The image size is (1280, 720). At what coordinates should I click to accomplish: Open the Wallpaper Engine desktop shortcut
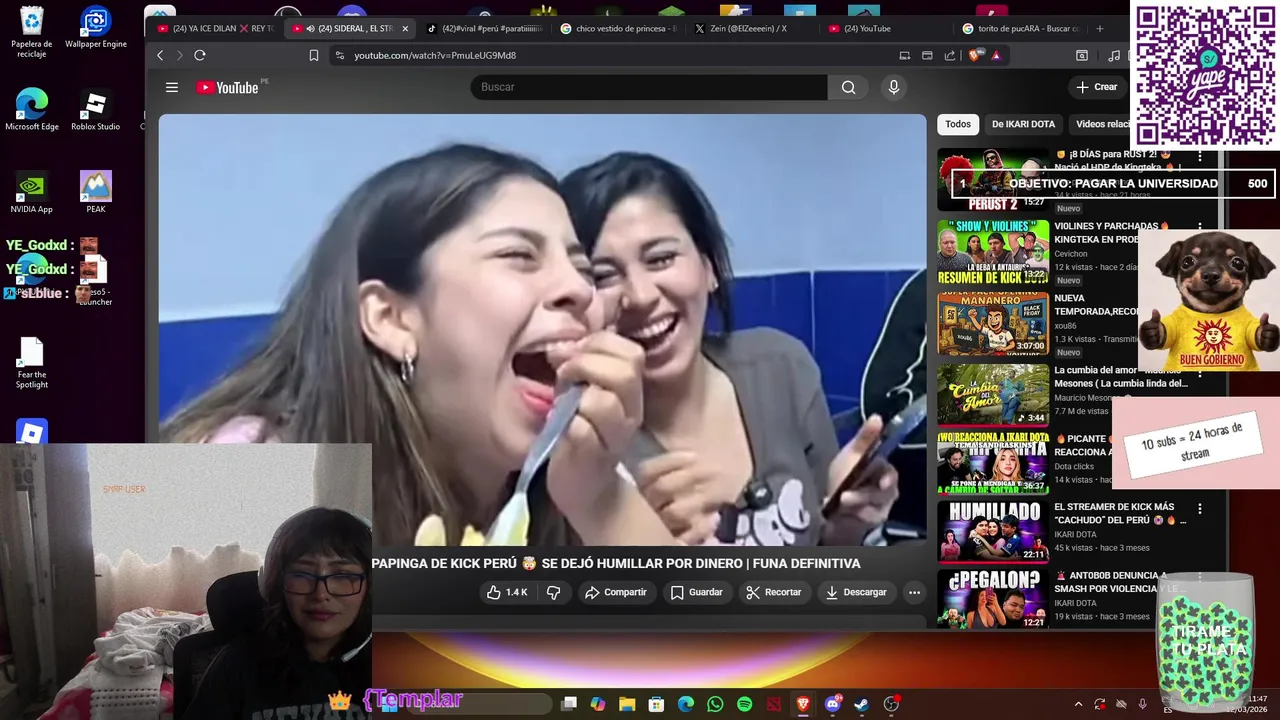click(x=95, y=29)
